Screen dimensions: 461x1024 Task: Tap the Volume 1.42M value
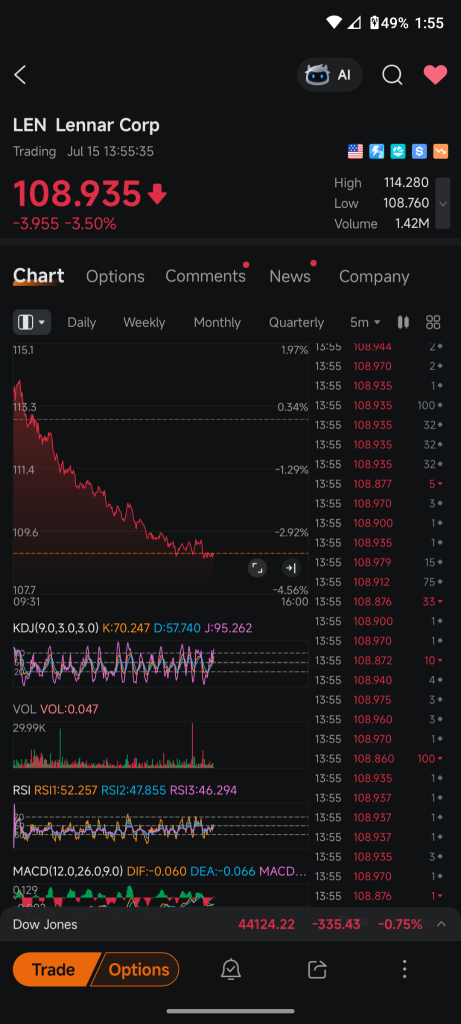click(x=412, y=223)
